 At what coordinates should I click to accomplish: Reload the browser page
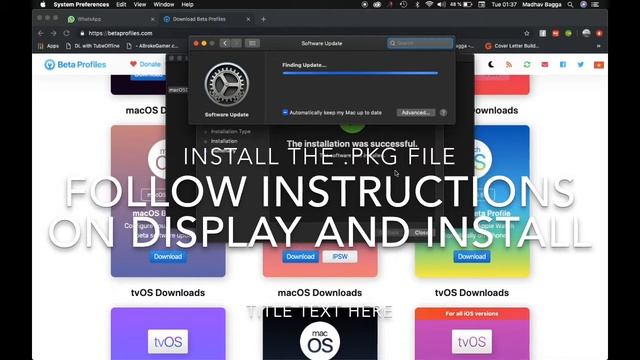(67, 33)
